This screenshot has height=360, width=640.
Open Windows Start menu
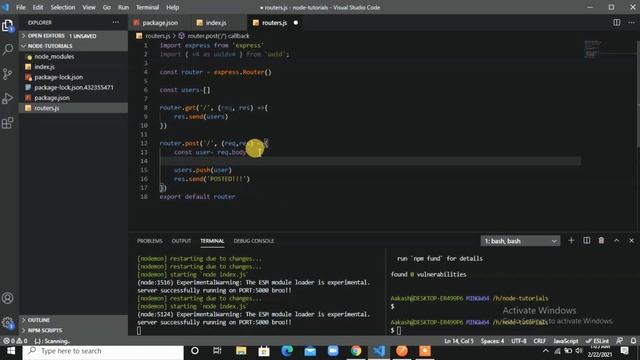11,351
